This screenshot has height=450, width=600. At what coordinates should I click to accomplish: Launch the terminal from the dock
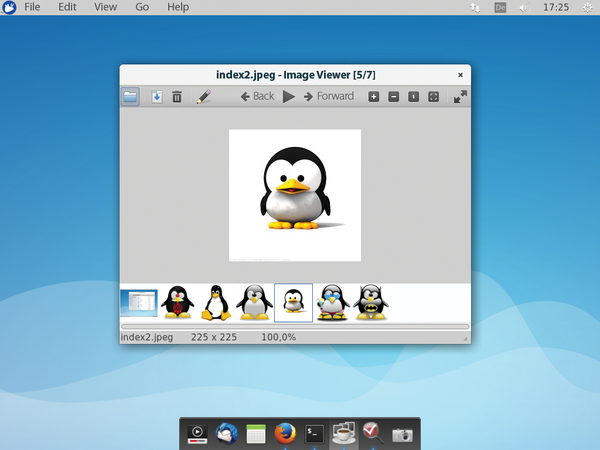315,434
